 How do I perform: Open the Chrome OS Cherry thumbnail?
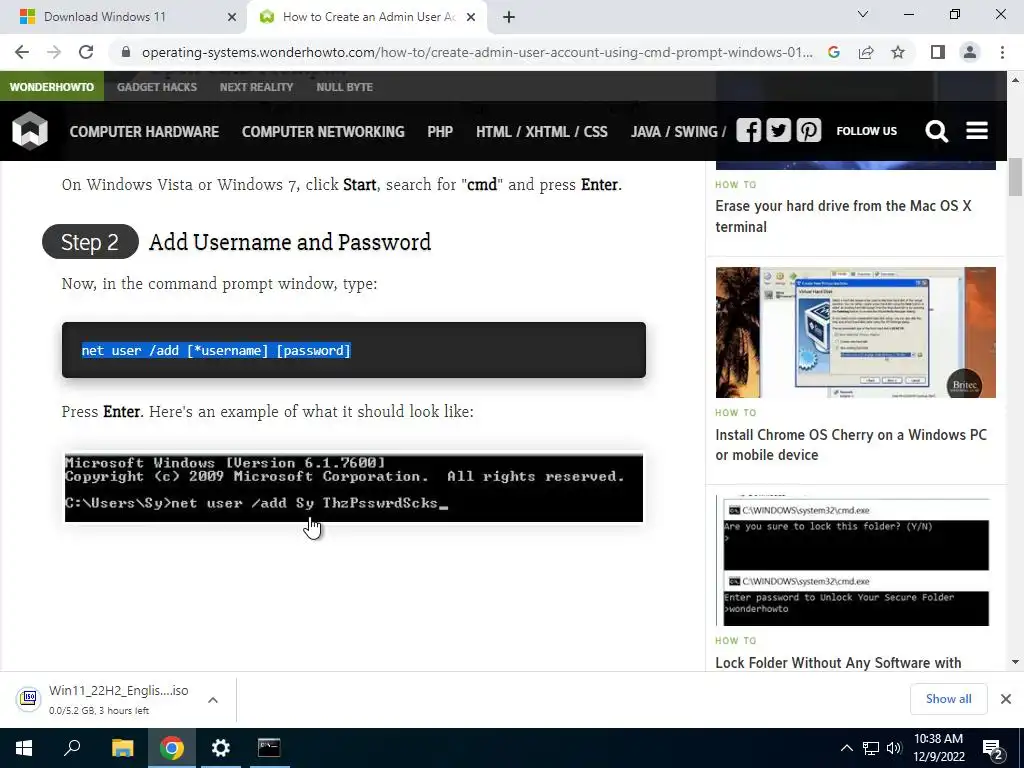(856, 332)
